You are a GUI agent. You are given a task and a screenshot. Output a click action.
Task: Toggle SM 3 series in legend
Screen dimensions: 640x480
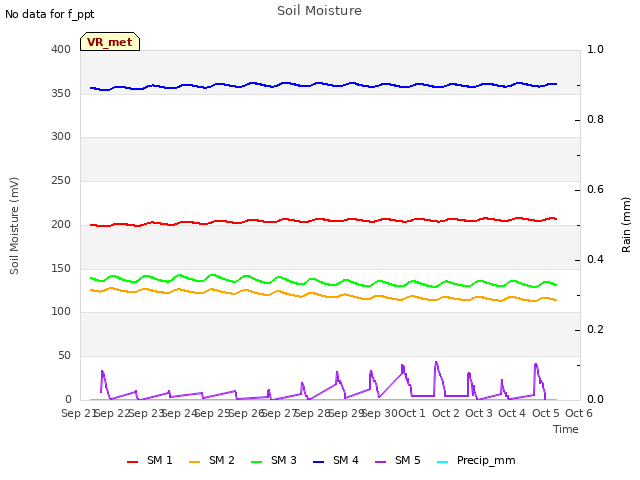273,460
